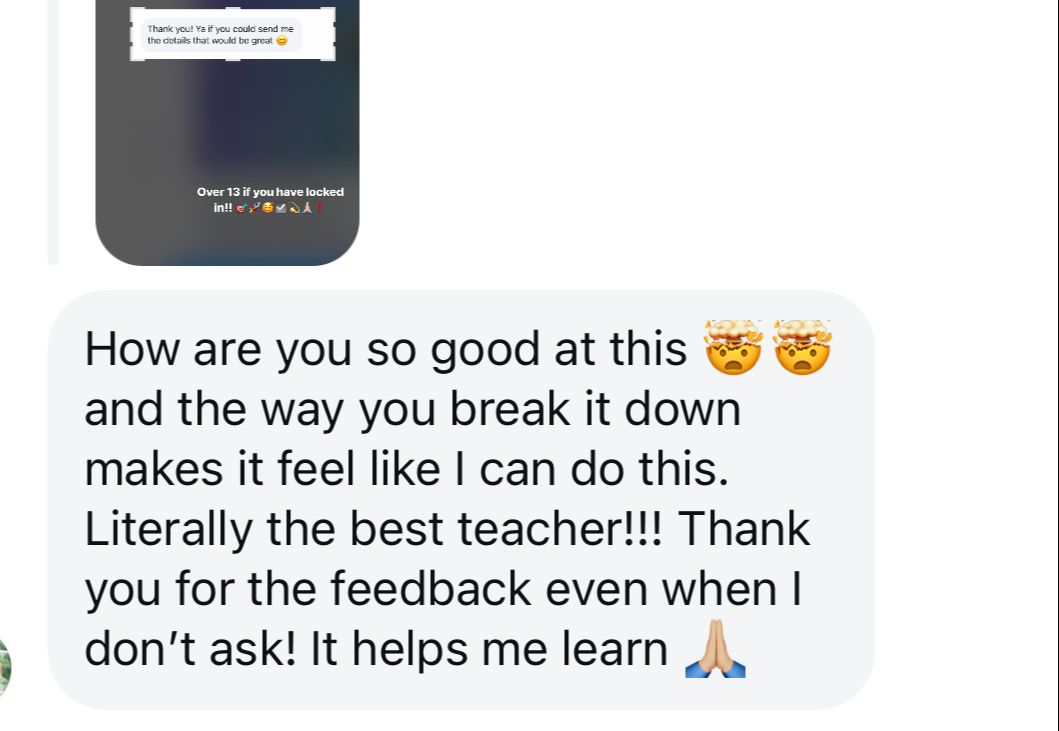
Task: Click the second exploding head emoji
Action: pyautogui.click(x=802, y=347)
